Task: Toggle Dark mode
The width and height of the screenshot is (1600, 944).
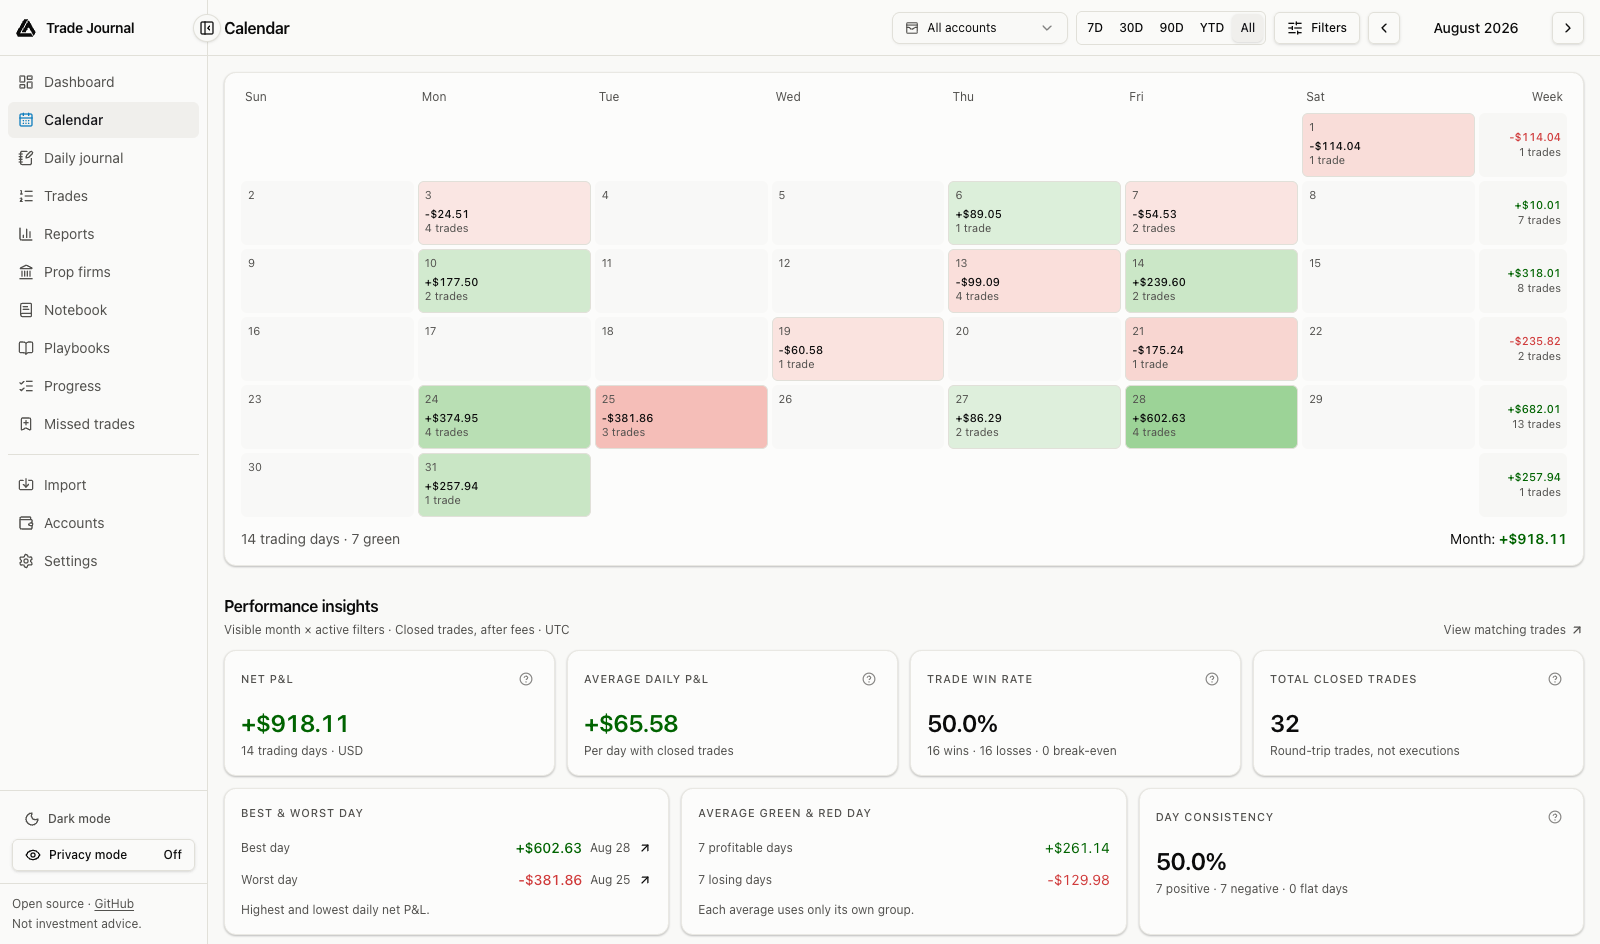Action: tap(103, 819)
